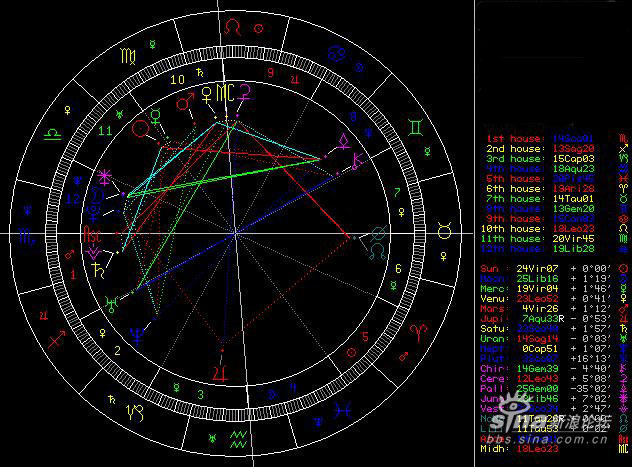Select the green Gemini sign glyph
Viewport: 632px width, 467px height.
pos(416,128)
